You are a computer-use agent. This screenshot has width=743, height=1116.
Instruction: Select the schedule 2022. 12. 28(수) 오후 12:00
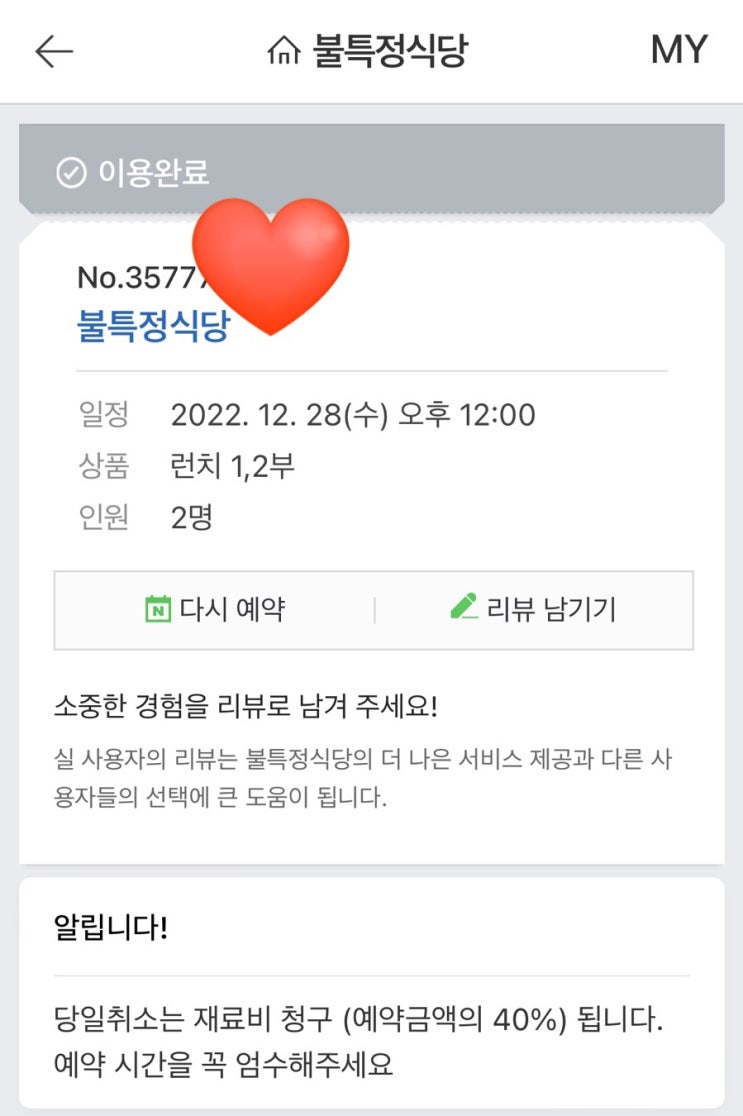pyautogui.click(x=353, y=414)
